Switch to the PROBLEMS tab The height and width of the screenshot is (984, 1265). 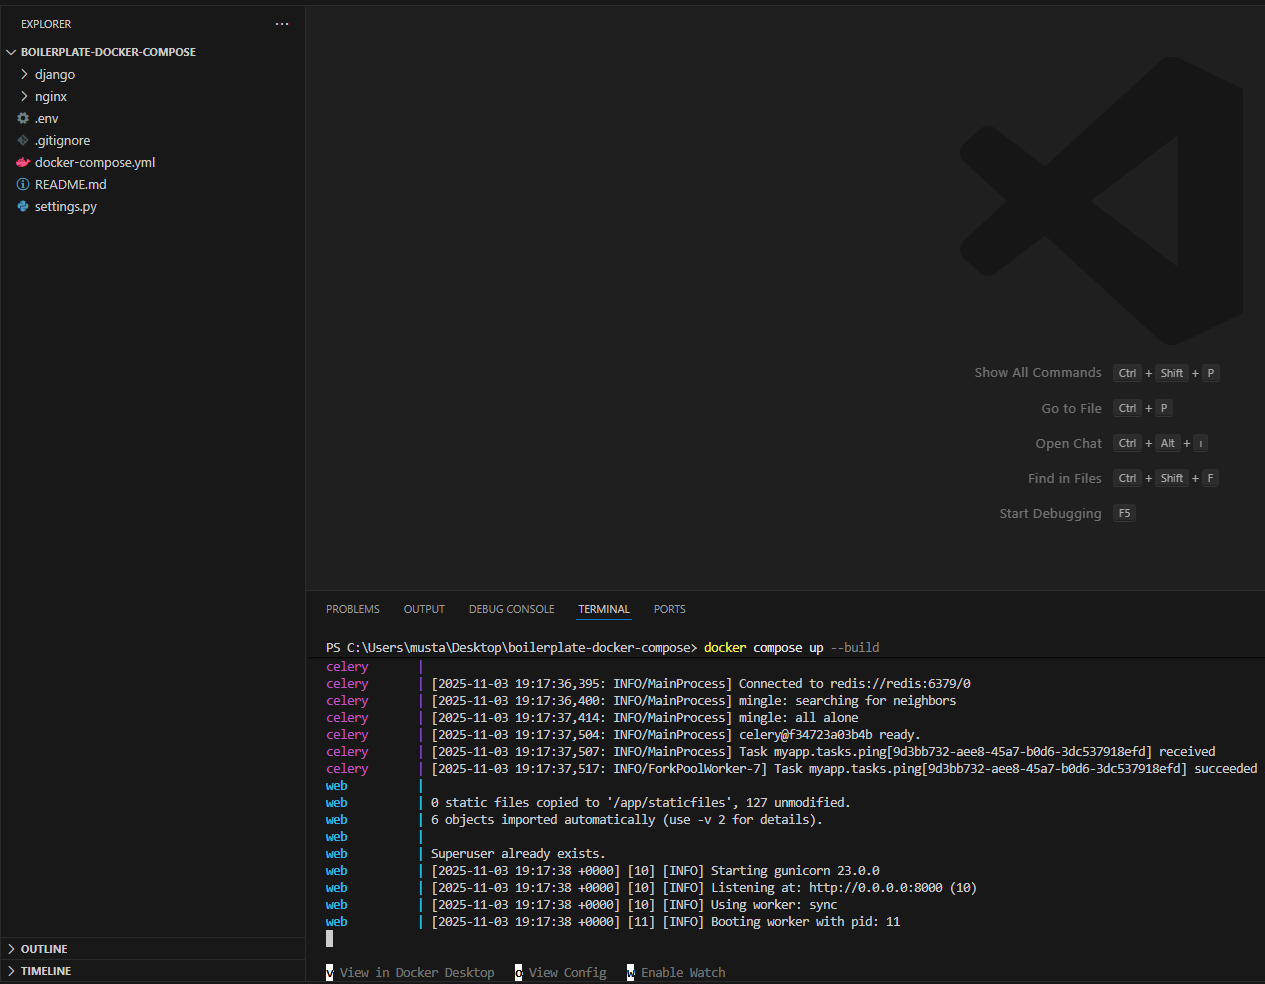coord(352,609)
